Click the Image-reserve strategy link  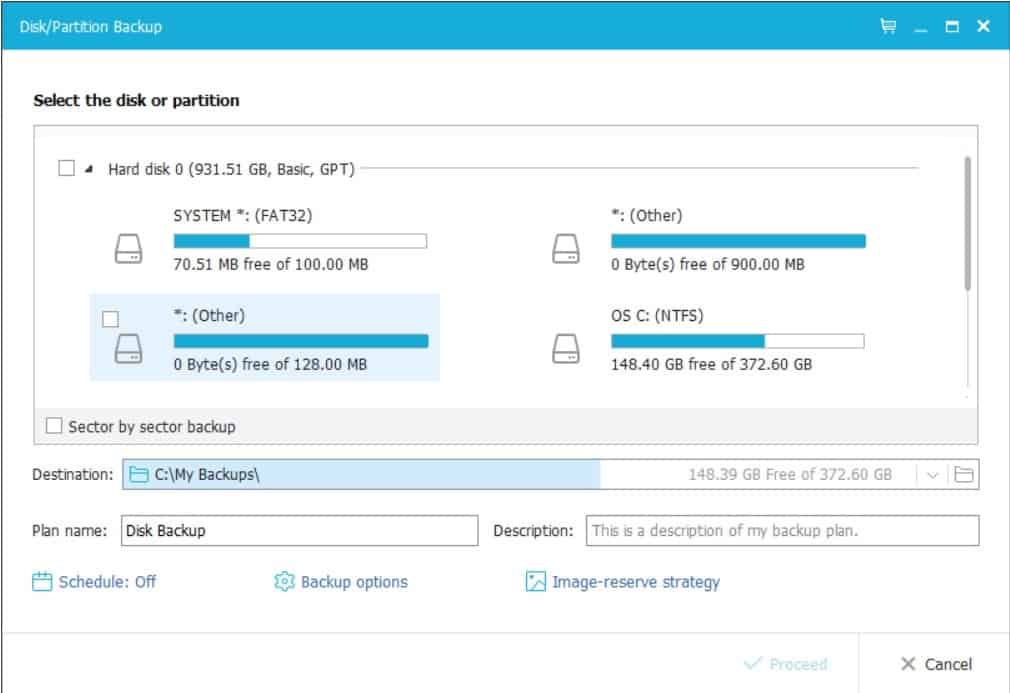[x=636, y=582]
